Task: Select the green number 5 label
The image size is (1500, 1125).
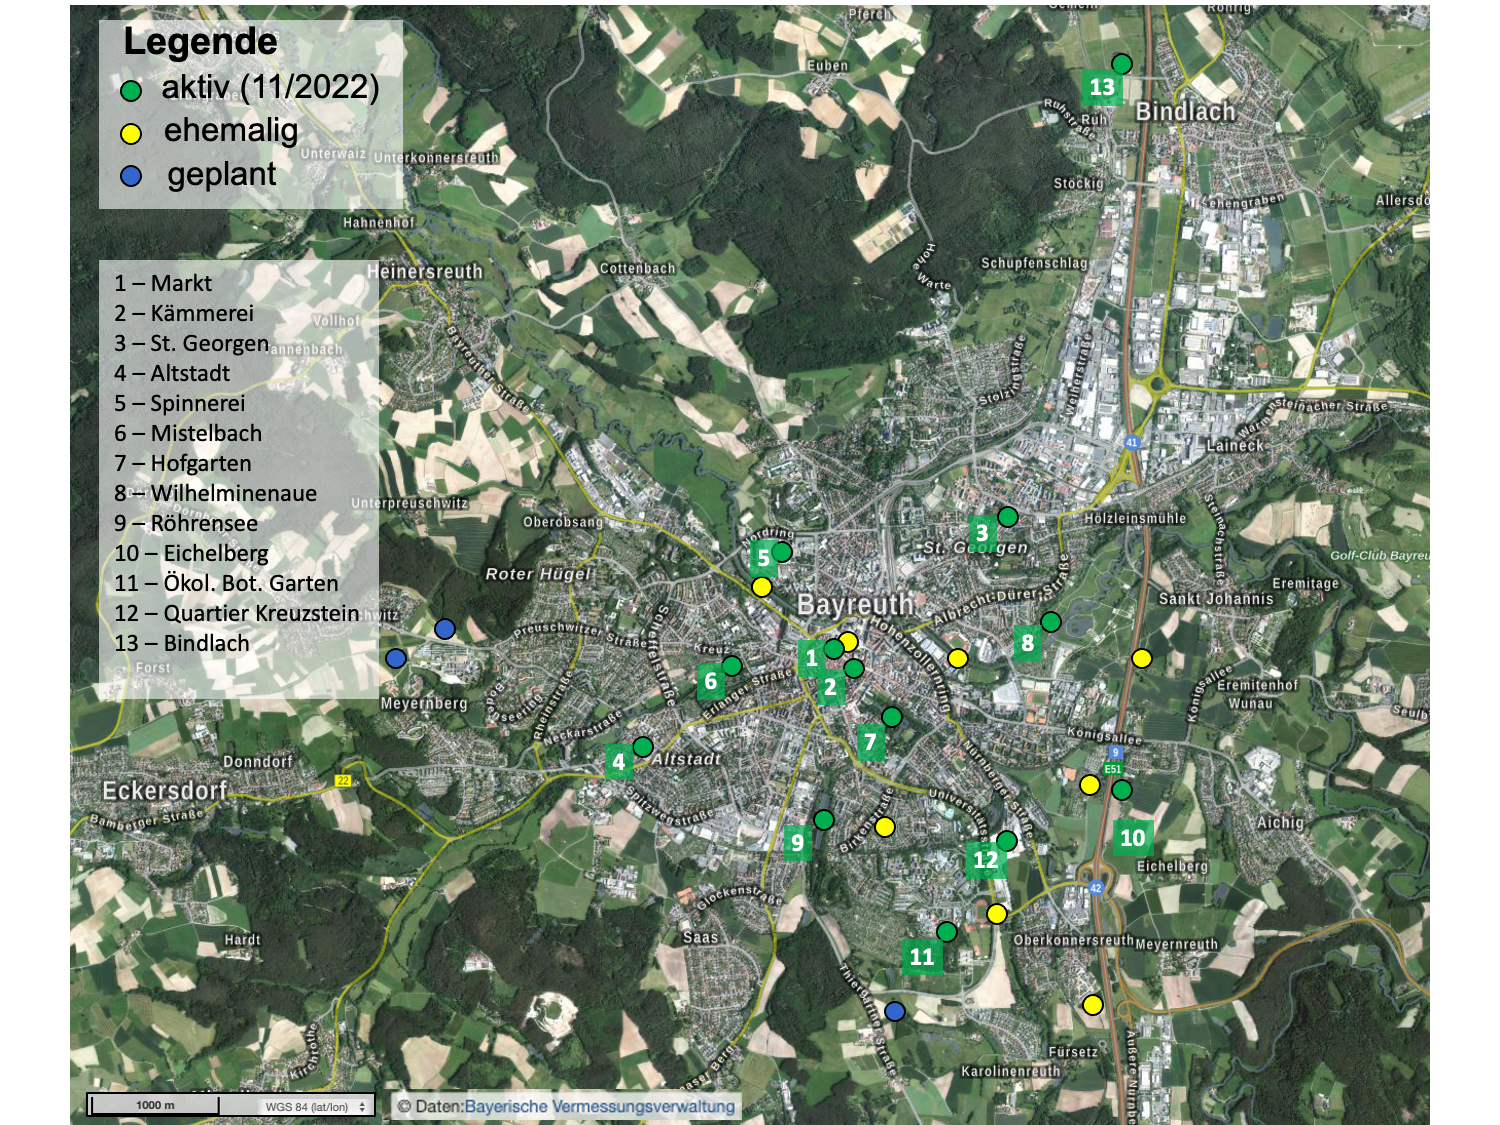Action: point(763,558)
